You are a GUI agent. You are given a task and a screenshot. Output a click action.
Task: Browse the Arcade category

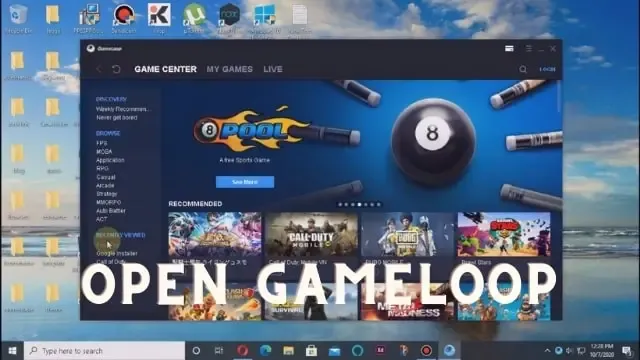[105, 185]
